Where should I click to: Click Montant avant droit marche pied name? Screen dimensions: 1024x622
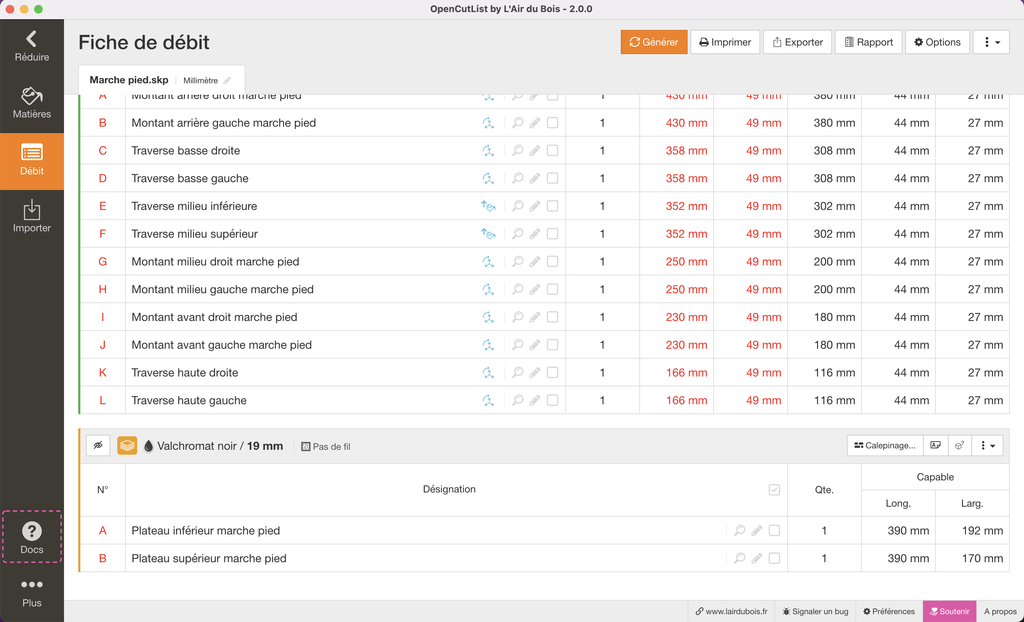214,317
